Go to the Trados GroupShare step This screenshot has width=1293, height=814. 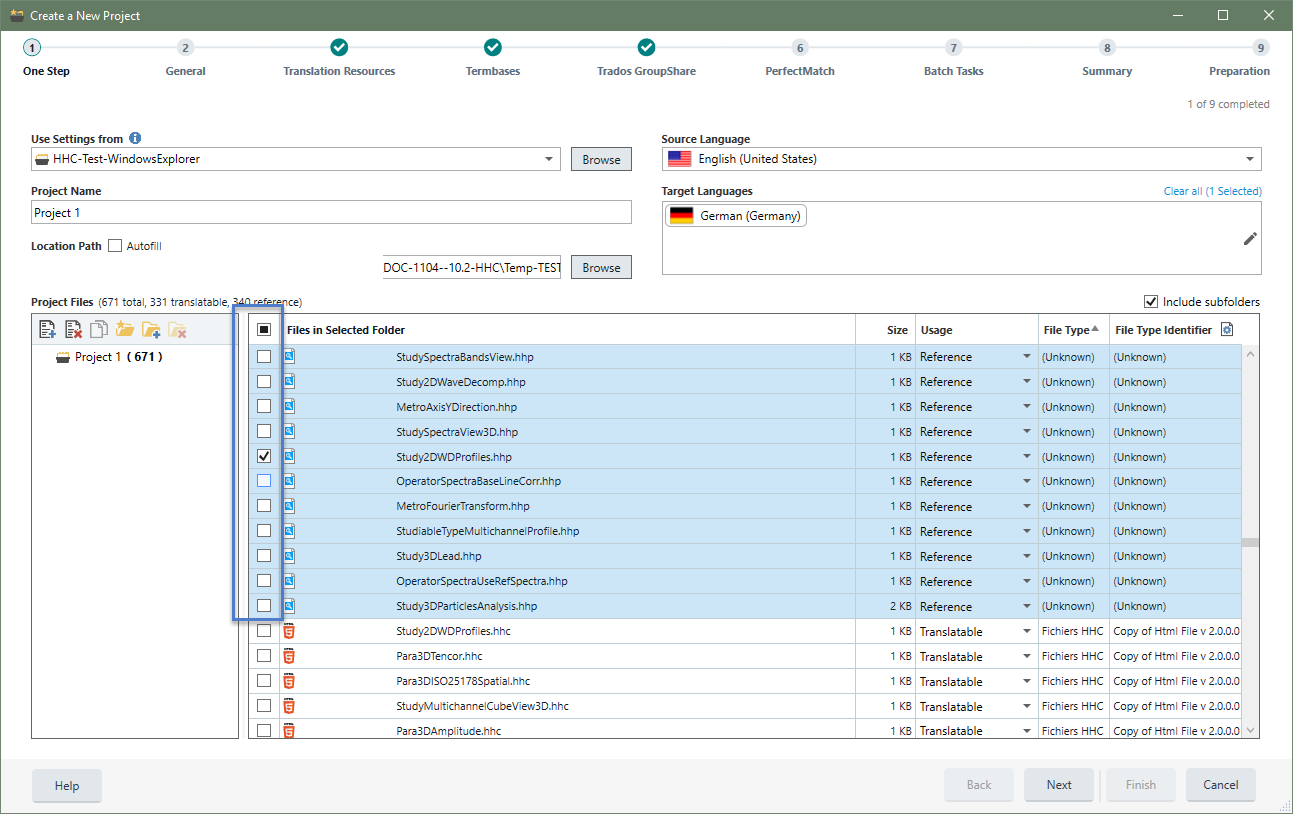pyautogui.click(x=646, y=59)
